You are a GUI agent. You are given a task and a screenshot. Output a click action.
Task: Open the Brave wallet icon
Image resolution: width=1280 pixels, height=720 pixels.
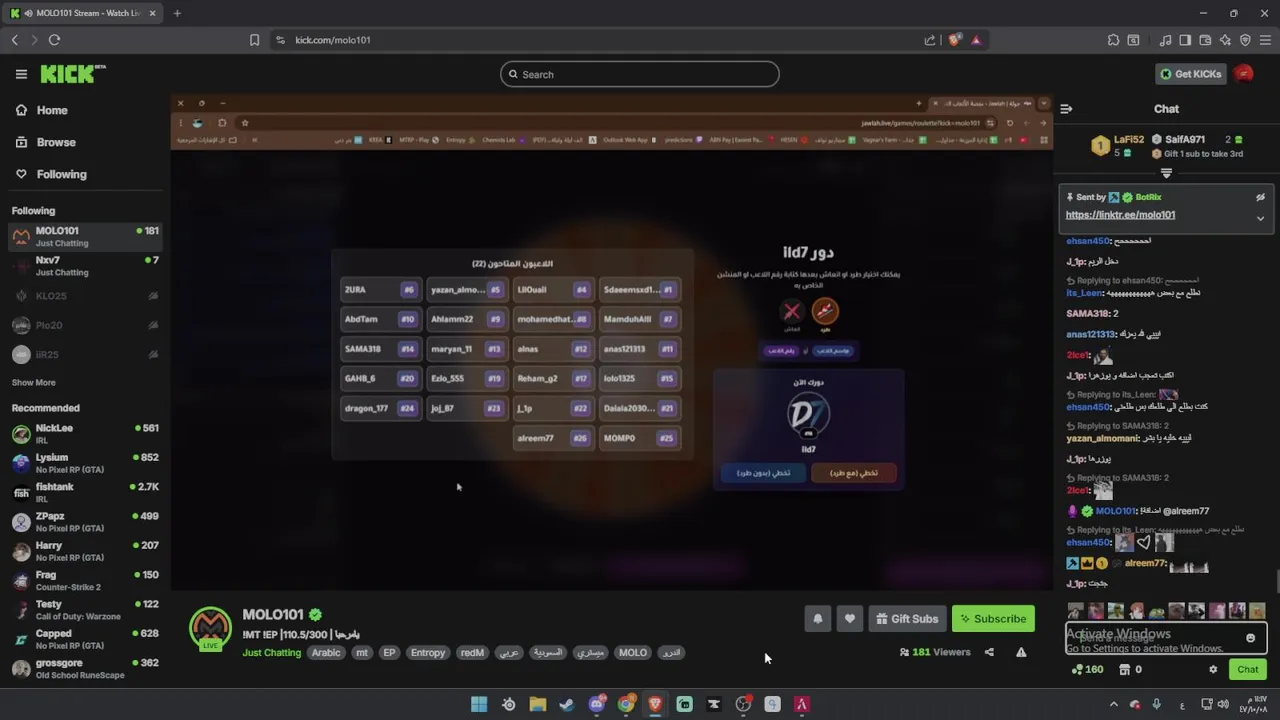(x=1205, y=40)
